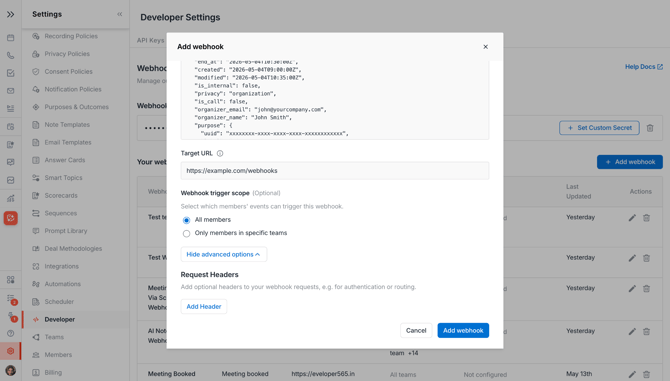Expand the collapsed left navigation rail
Screen dimensions: 670x381
coord(10,15)
